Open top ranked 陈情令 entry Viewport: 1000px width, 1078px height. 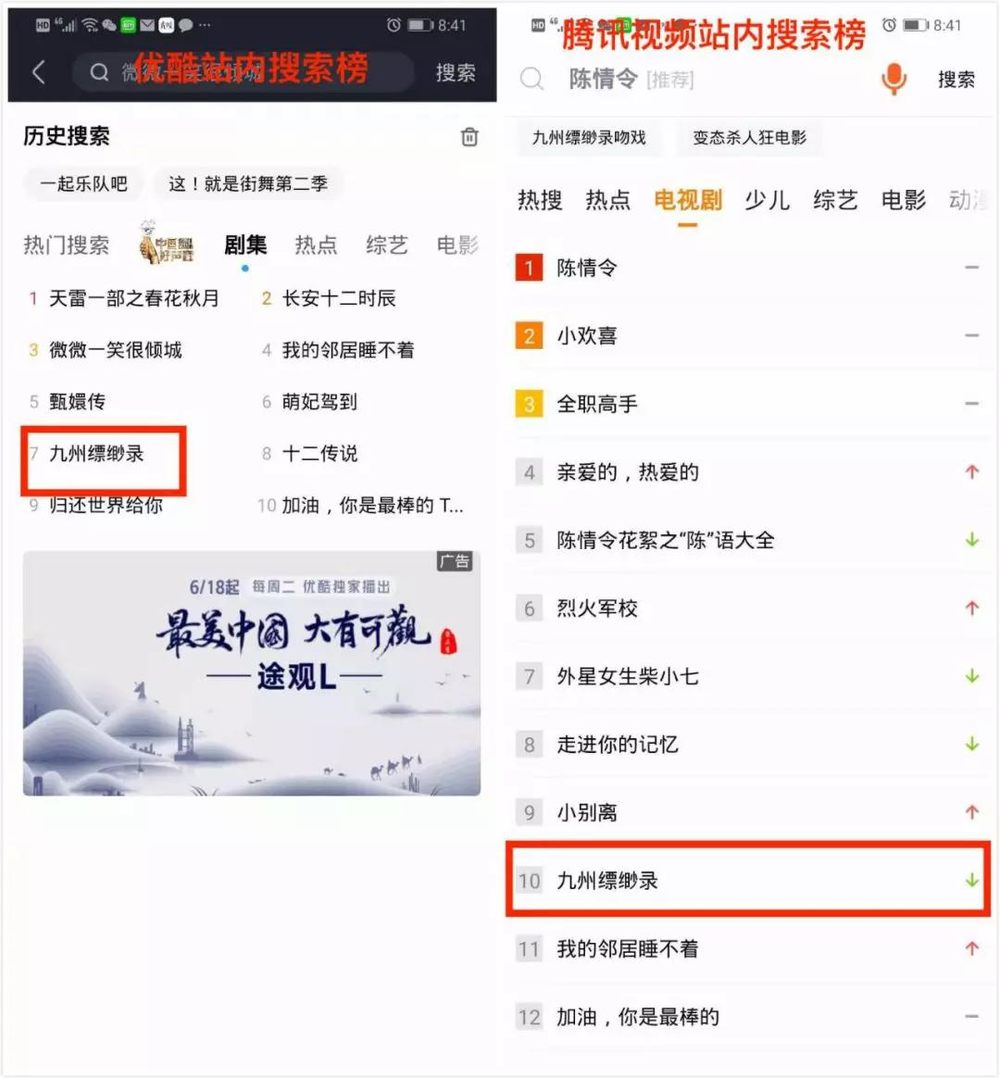(747, 267)
